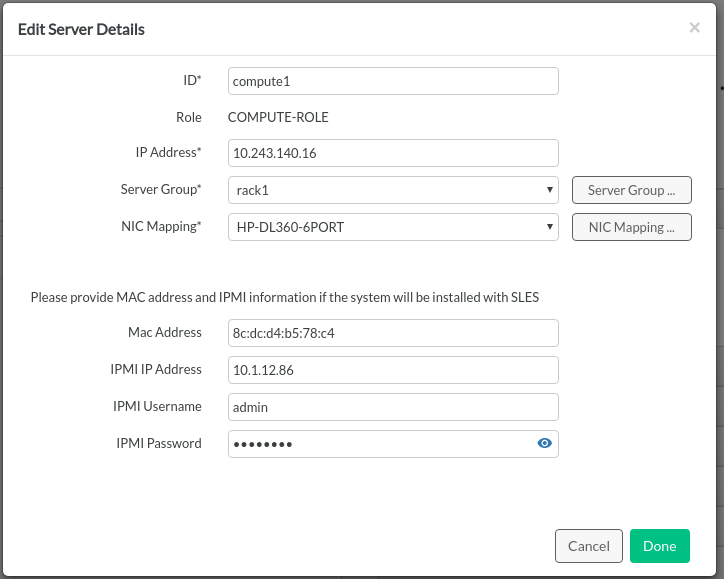Open the Server Group dropdown showing rack1
Image resolution: width=724 pixels, height=579 pixels.
point(392,190)
